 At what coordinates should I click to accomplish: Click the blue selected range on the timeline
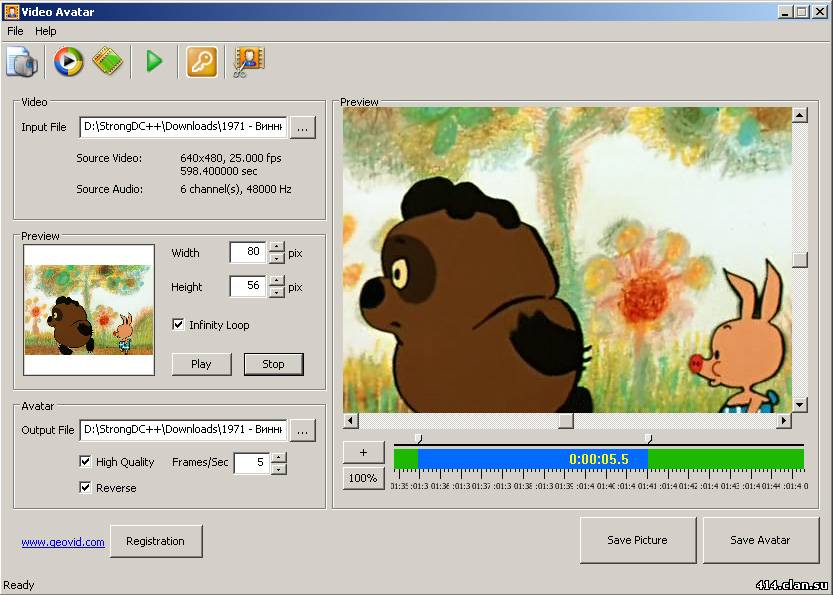[533, 459]
